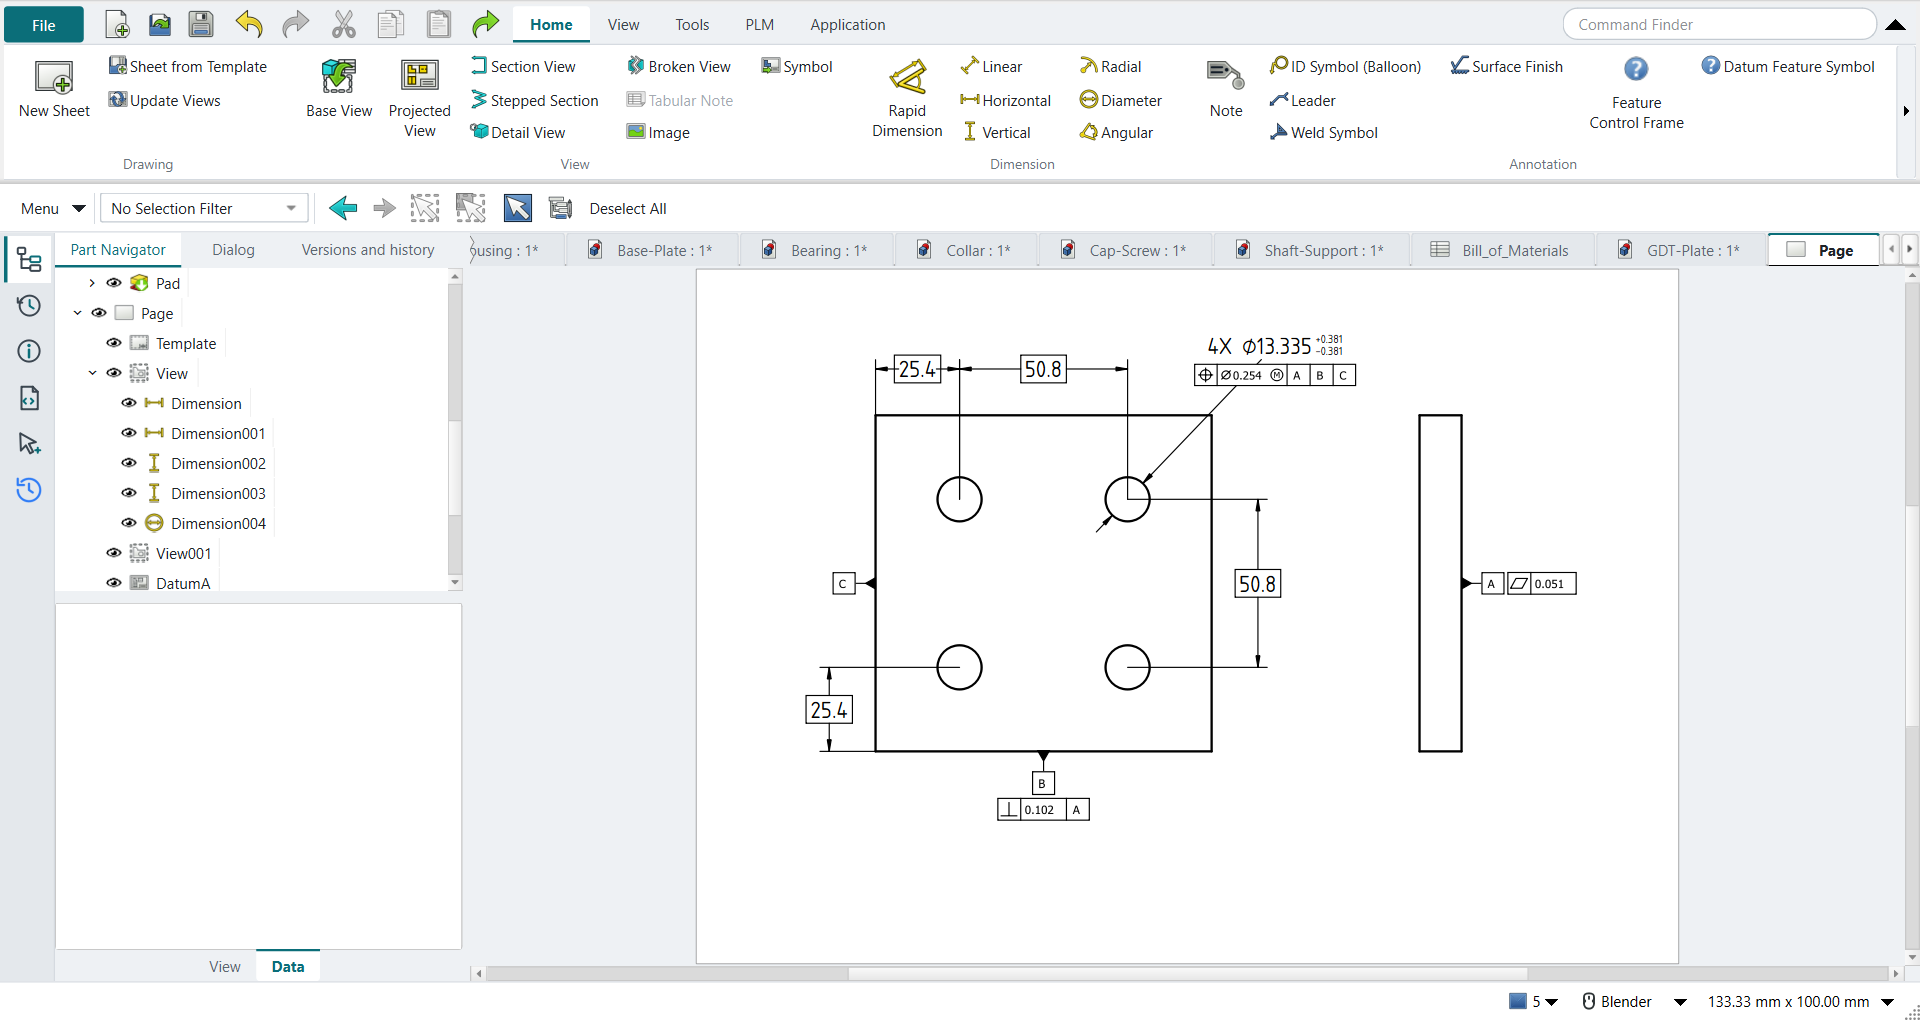Hide the Pad item in navigator

click(x=114, y=283)
